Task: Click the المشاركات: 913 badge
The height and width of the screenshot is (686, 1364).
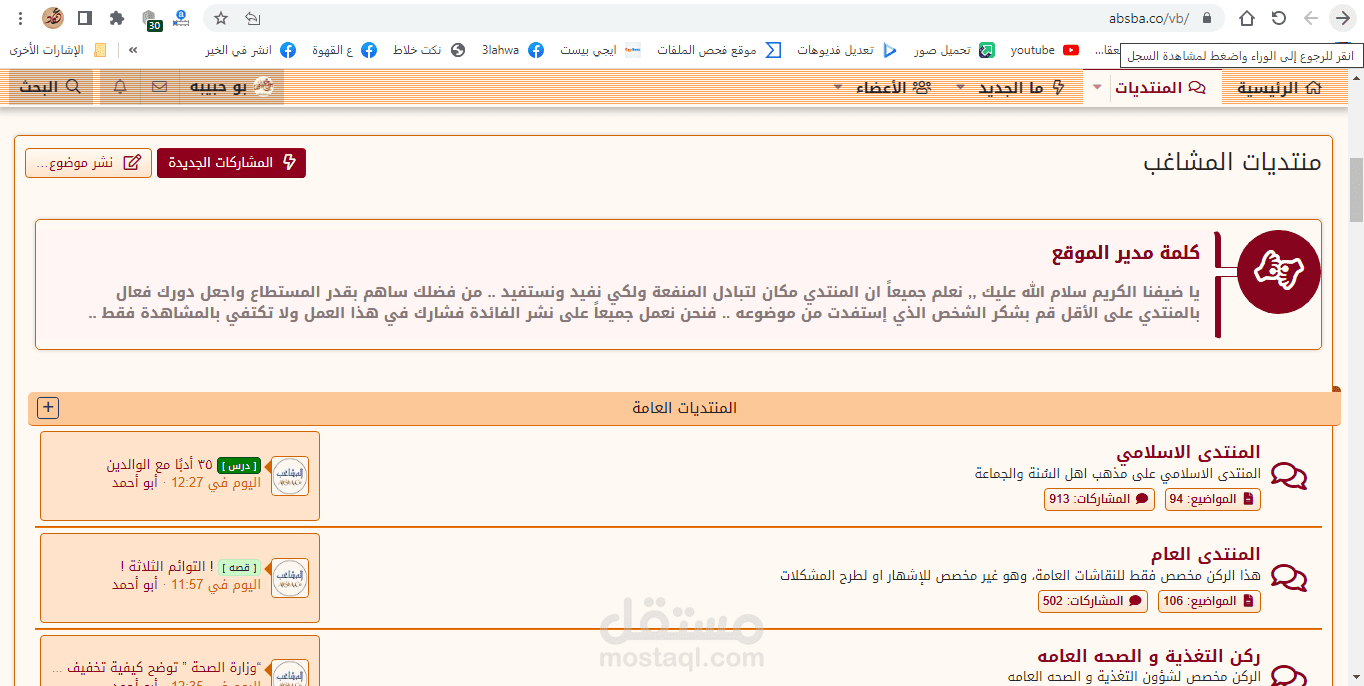Action: pos(1099,499)
